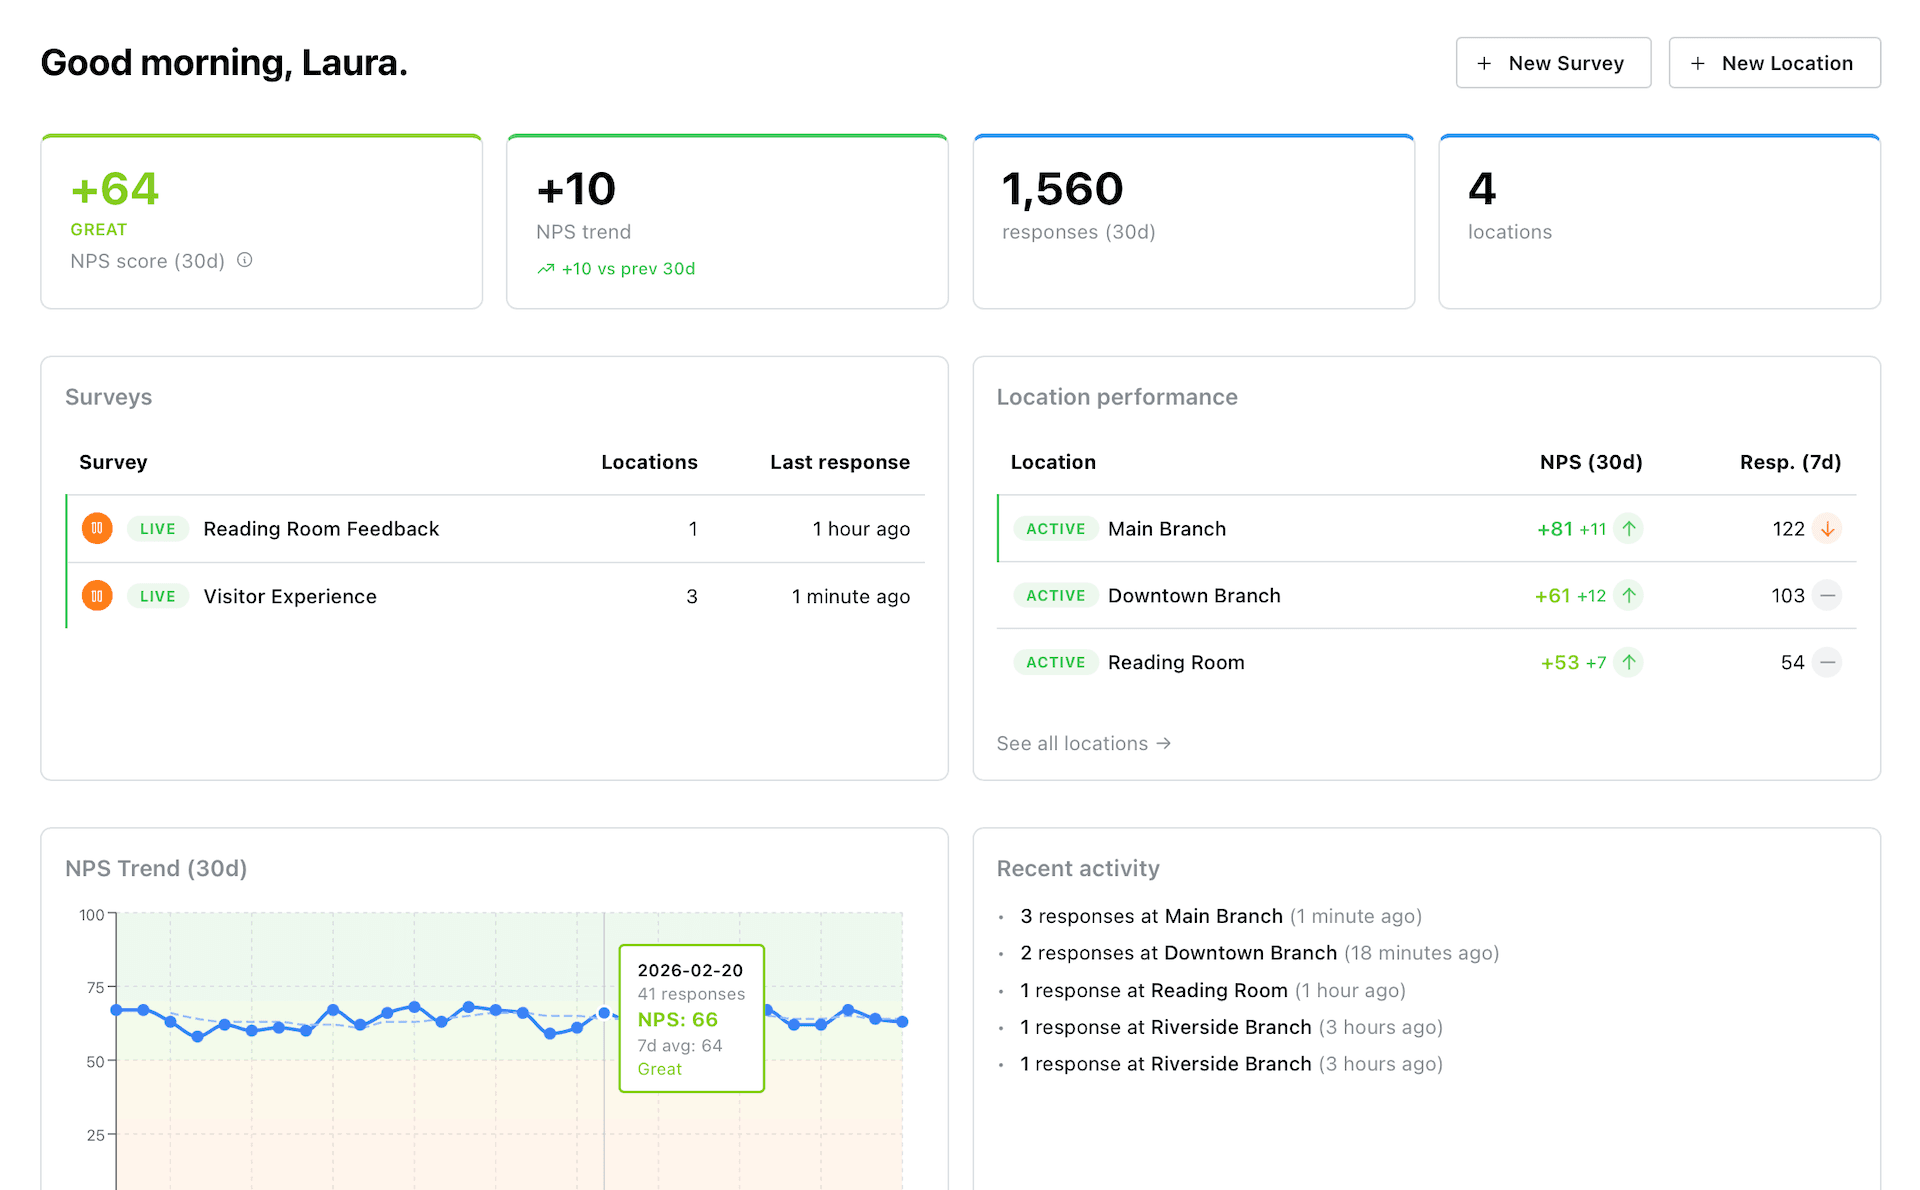This screenshot has height=1190, width=1920.
Task: Click the Main Branch NPS up-arrow icon
Action: point(1629,528)
